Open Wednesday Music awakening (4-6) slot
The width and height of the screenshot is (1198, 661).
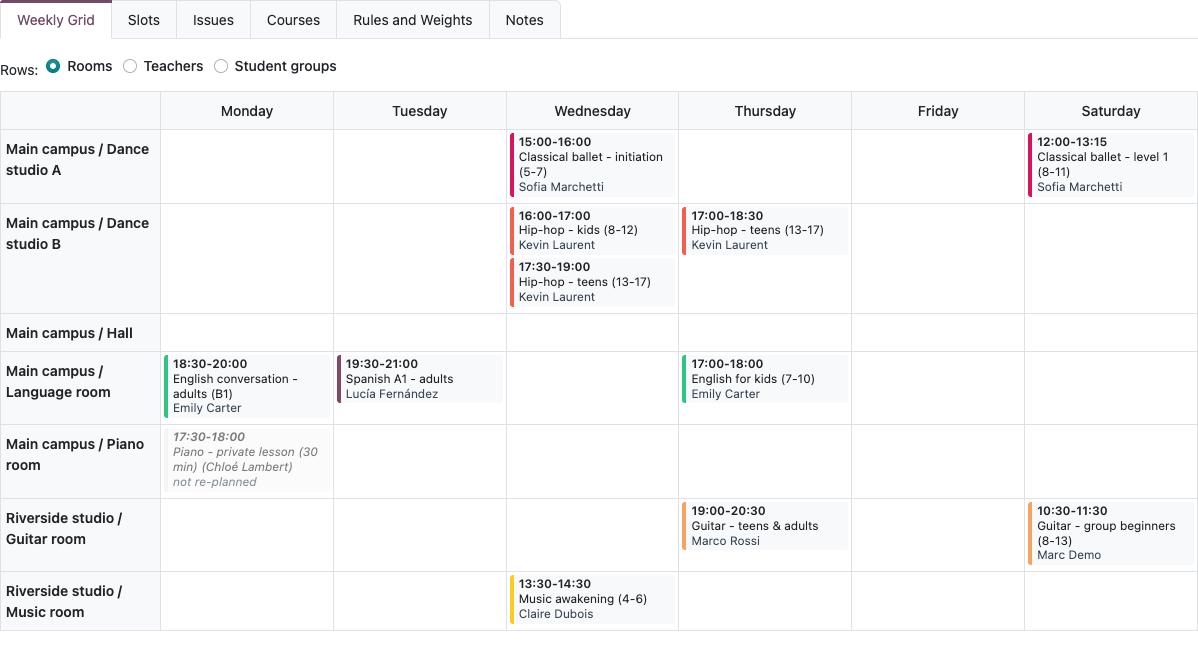point(592,598)
